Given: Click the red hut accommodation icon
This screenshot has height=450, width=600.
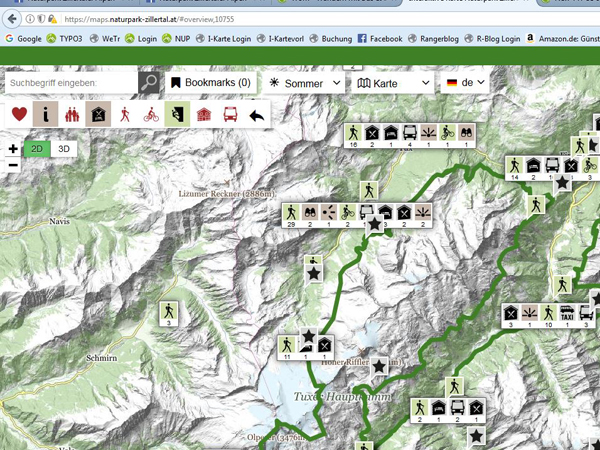Looking at the screenshot, I should point(204,115).
